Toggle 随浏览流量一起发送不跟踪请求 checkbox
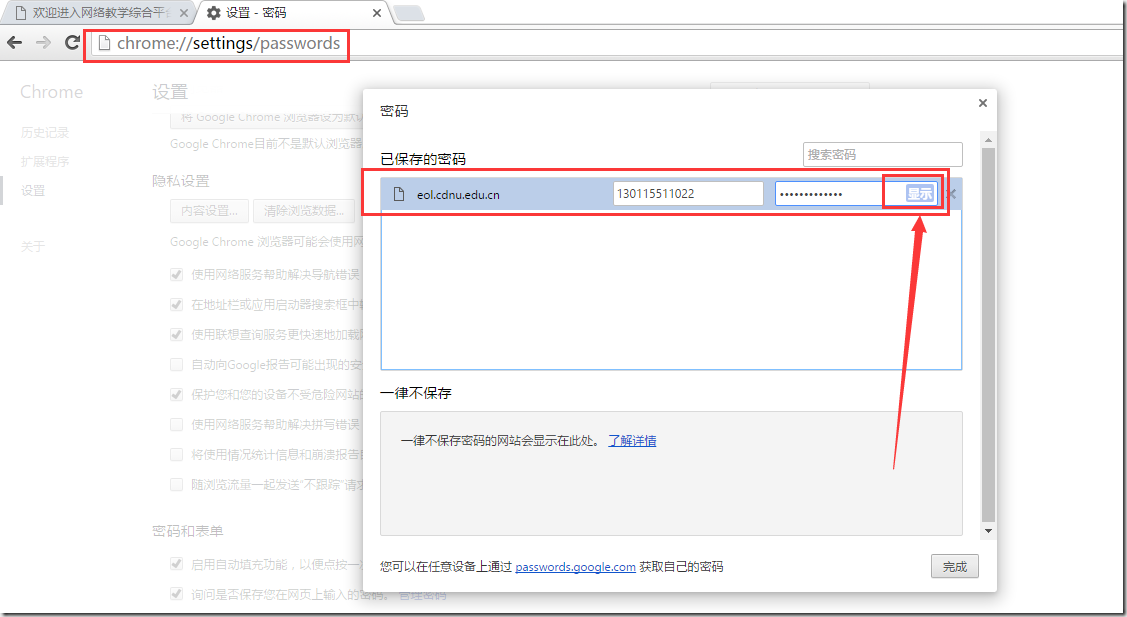Viewport: 1127px width, 617px height. (176, 485)
